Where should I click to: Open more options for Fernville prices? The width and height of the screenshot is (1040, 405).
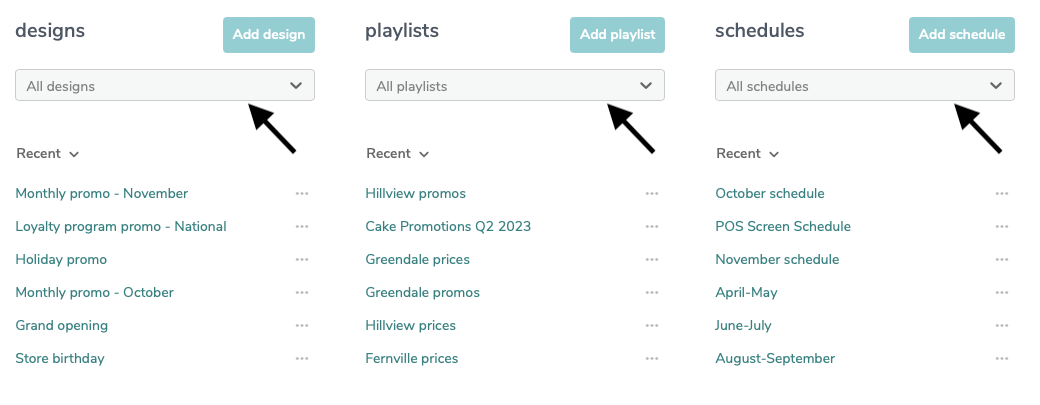[652, 359]
